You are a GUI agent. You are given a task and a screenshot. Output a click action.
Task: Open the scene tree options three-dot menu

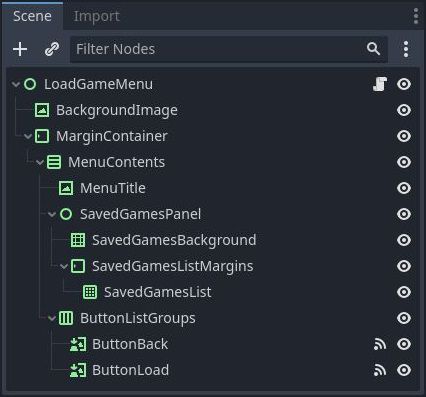click(406, 49)
